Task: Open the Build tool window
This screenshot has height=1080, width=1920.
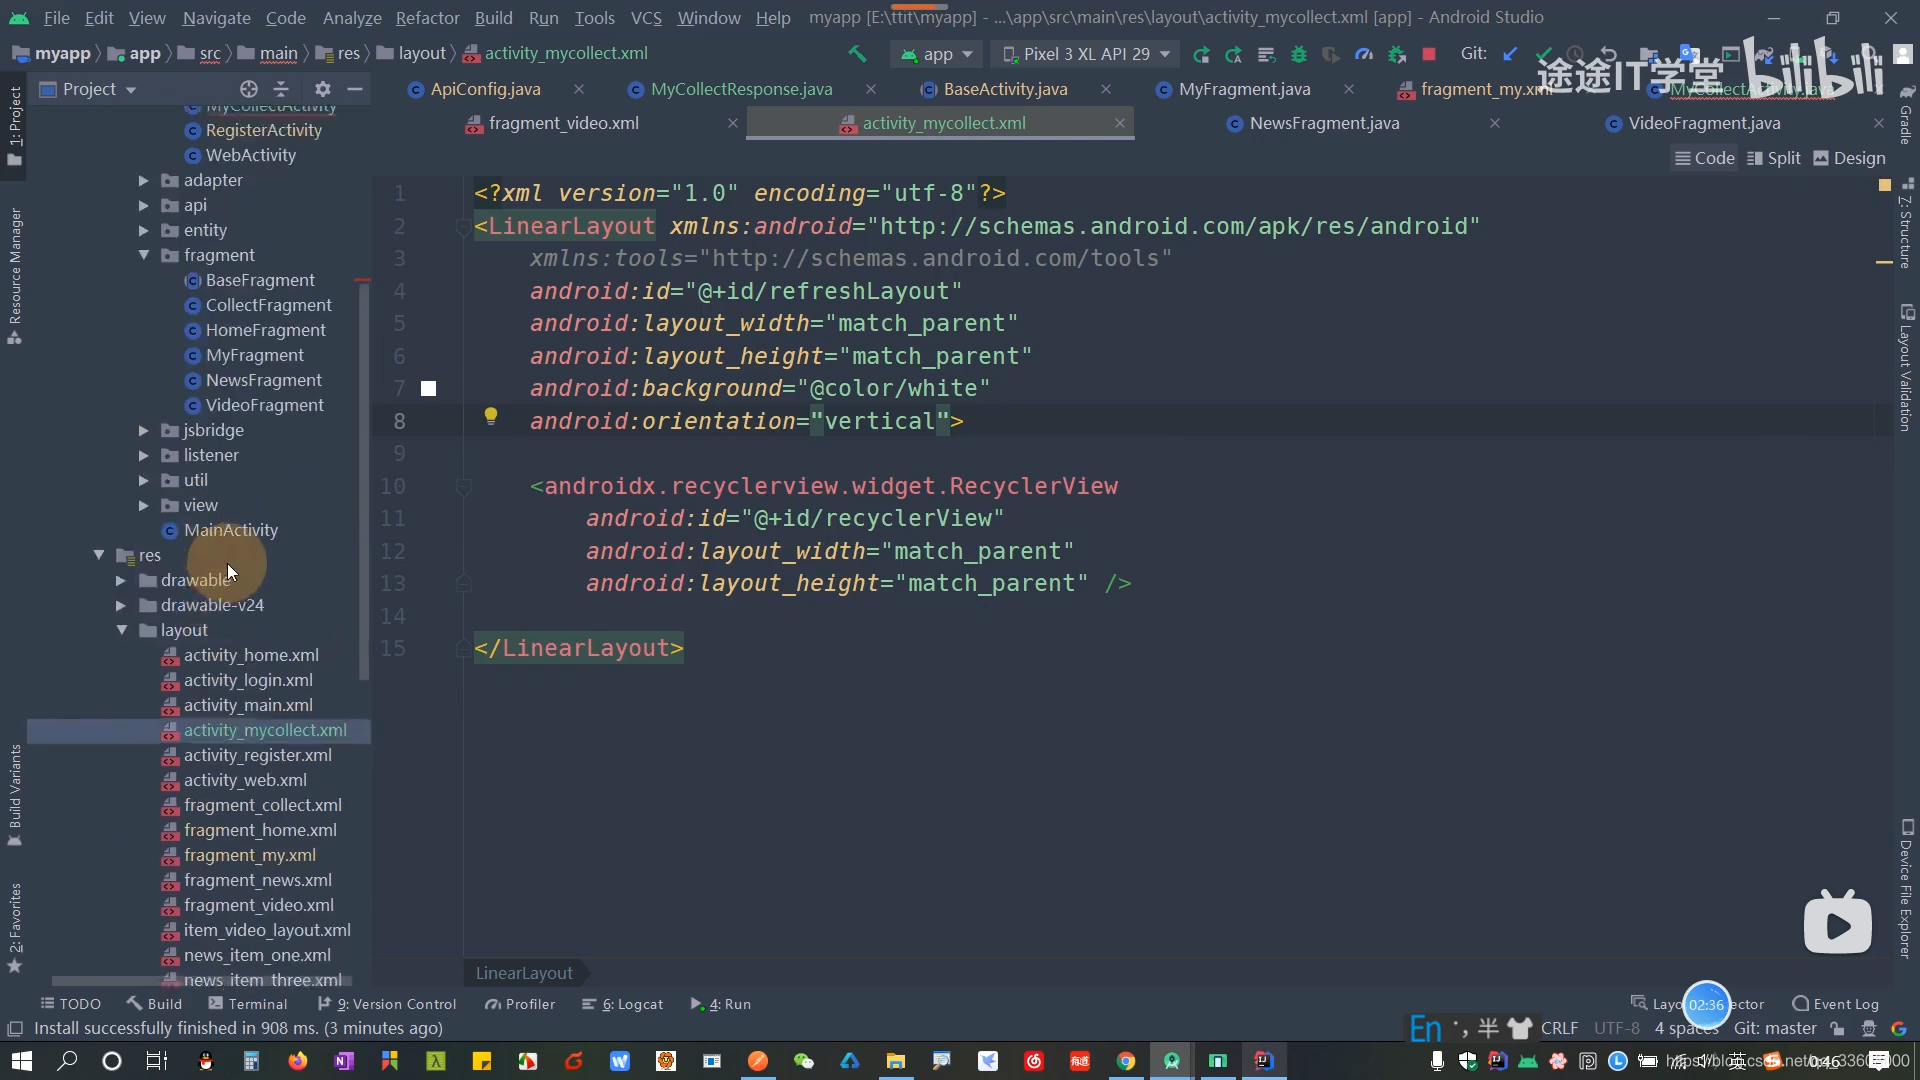Action: (154, 1004)
